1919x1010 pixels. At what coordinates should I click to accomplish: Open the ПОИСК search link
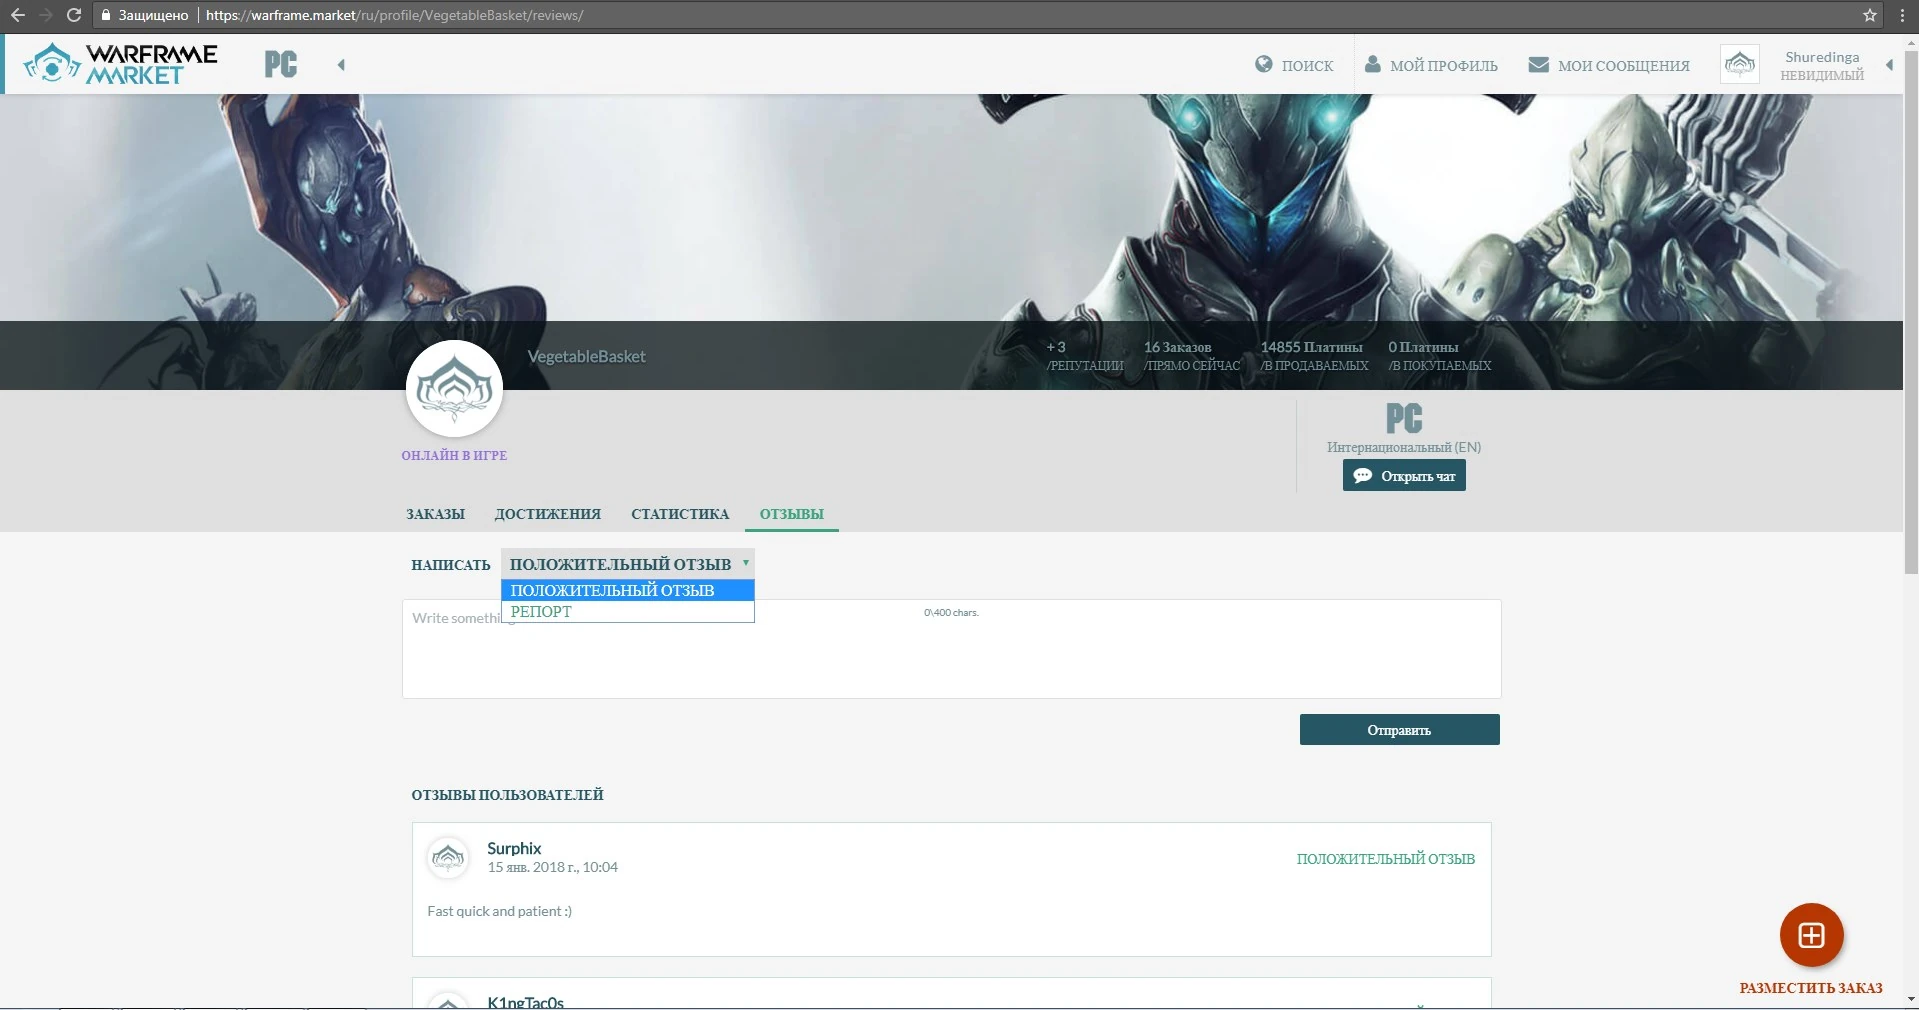pos(1307,66)
